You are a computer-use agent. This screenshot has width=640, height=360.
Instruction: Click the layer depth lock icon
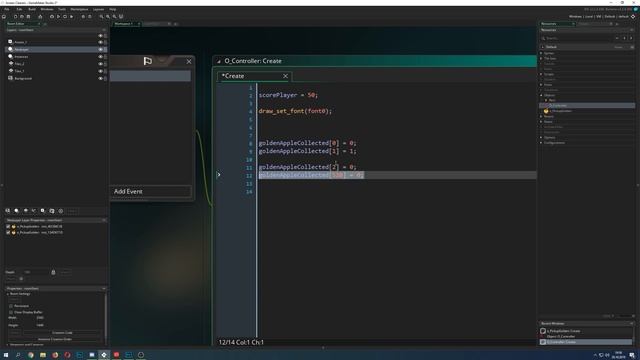click(x=53, y=272)
